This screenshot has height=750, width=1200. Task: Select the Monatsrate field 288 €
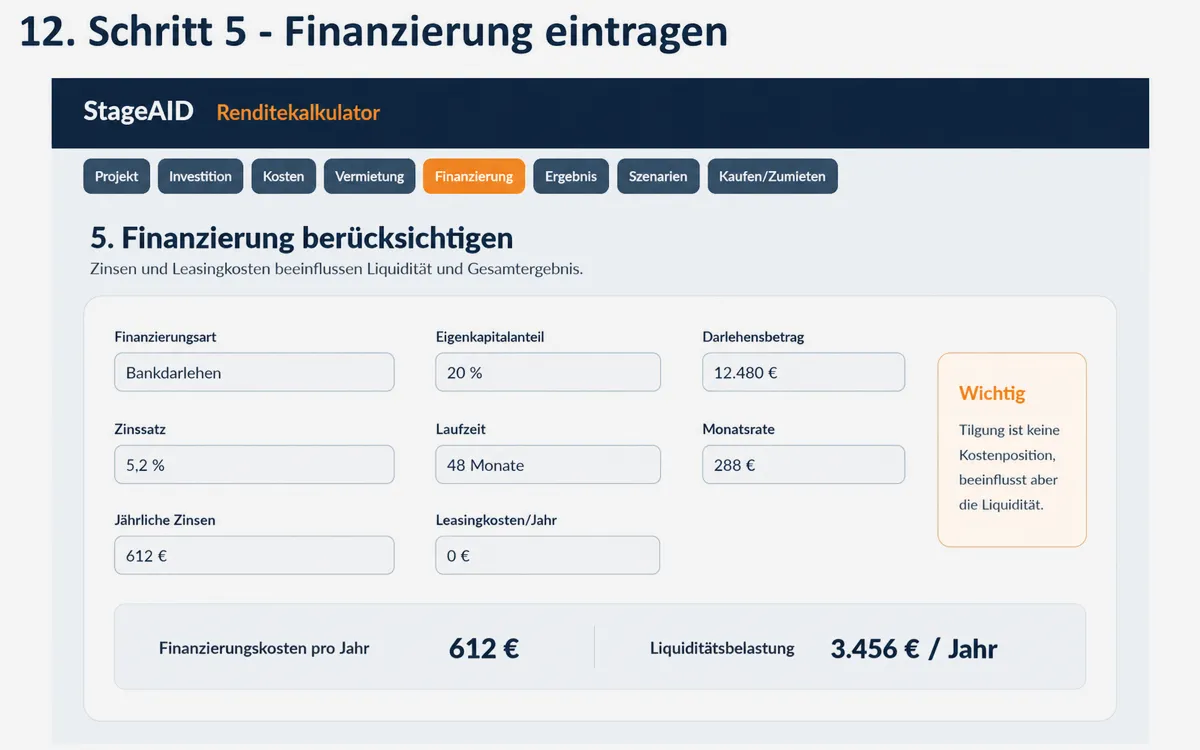804,465
